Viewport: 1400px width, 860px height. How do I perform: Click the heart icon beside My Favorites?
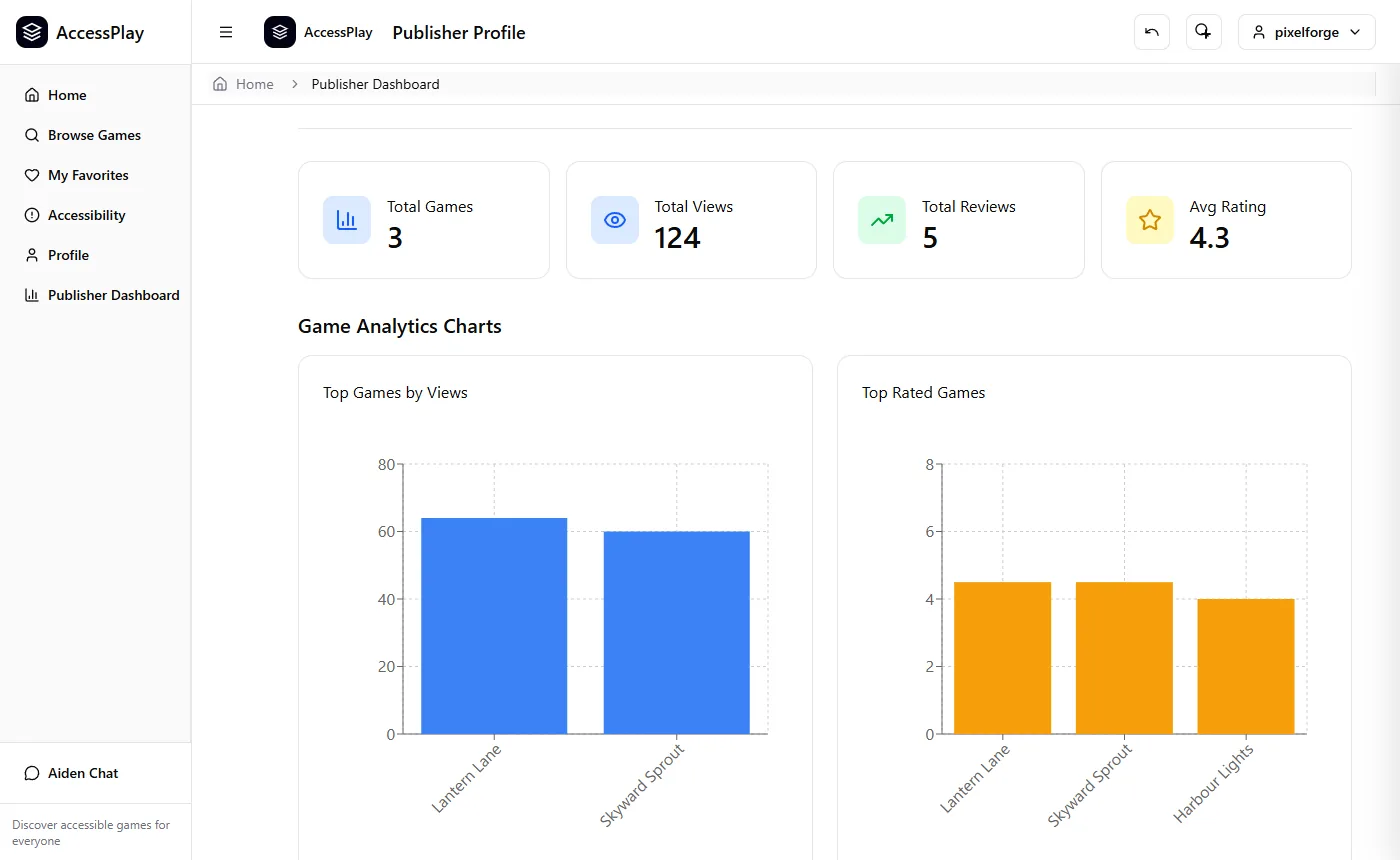coord(32,175)
